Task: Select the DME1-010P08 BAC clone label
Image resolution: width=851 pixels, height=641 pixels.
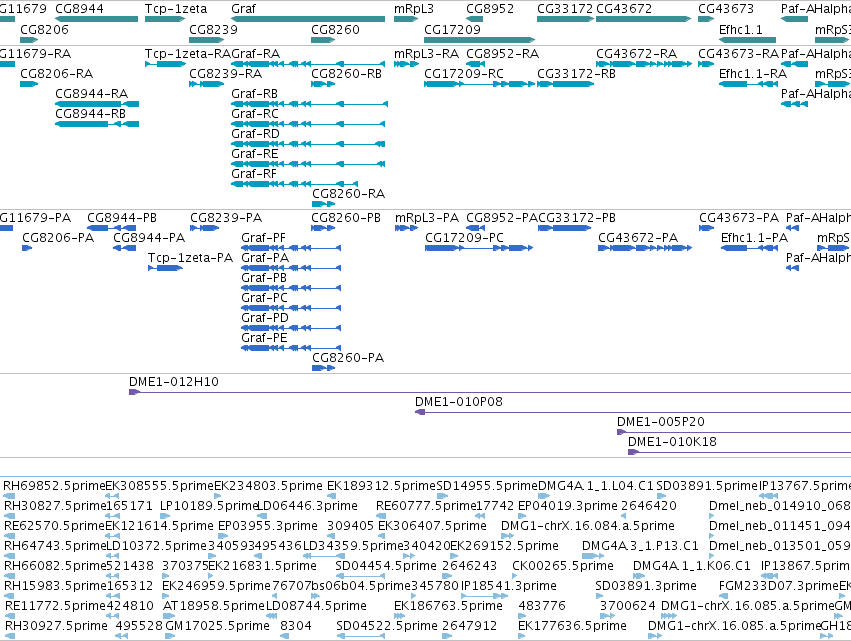Action: coord(459,402)
